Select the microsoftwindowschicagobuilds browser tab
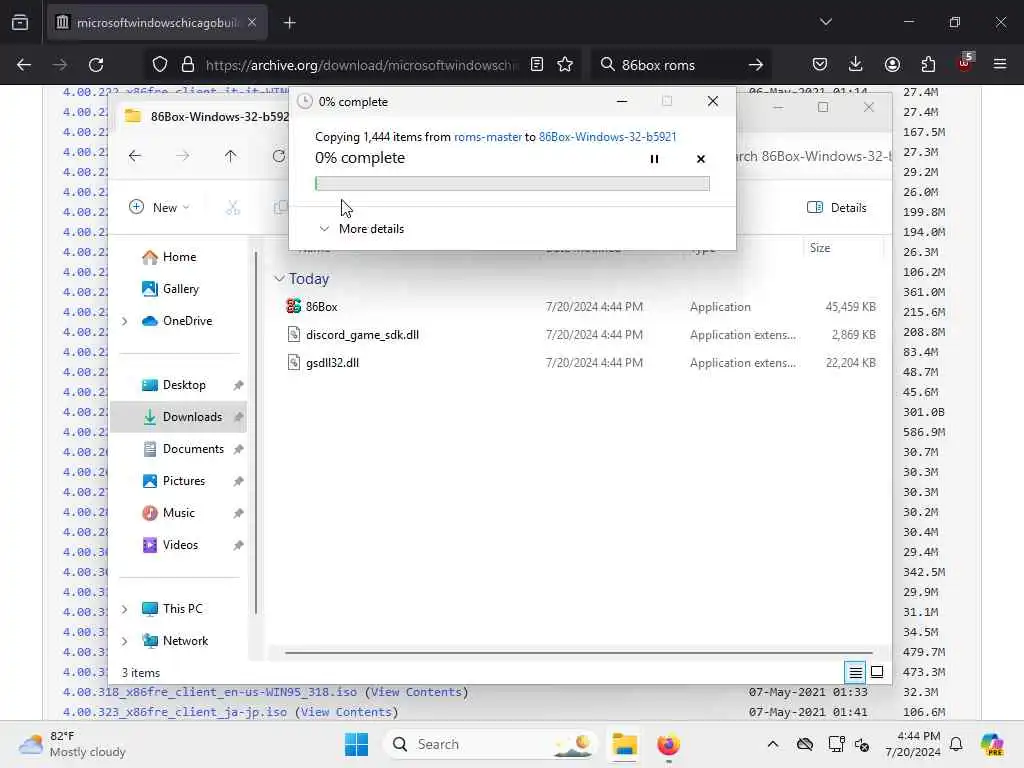Viewport: 1024px width, 768px height. (157, 23)
